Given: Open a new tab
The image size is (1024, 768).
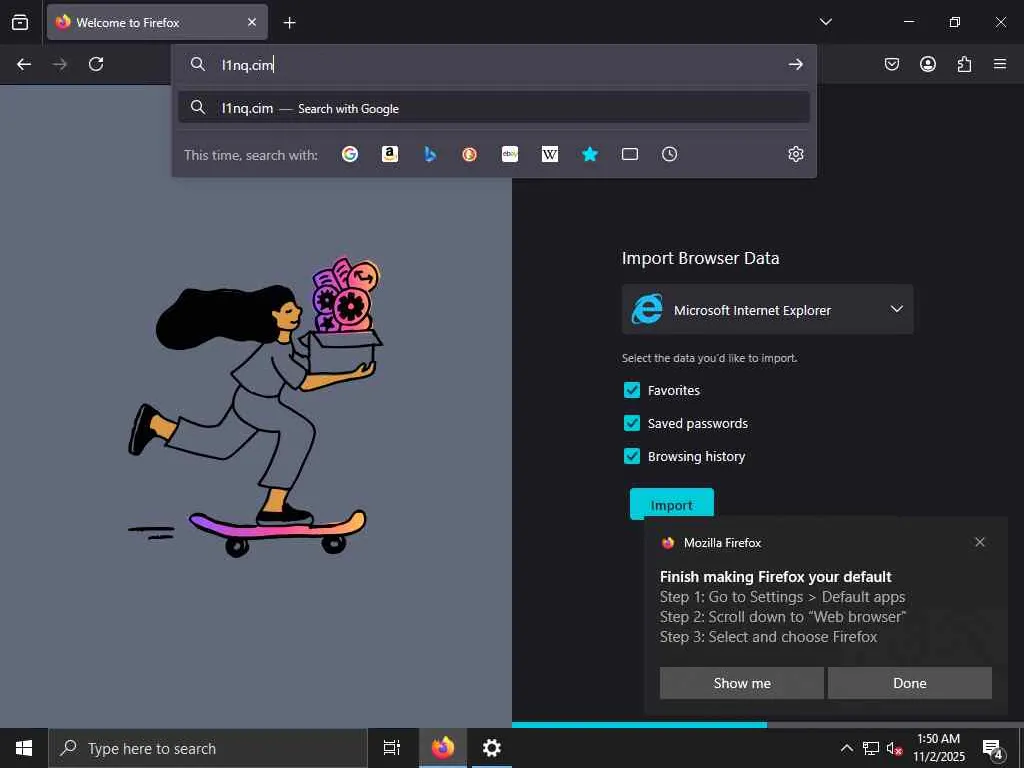Looking at the screenshot, I should point(289,23).
